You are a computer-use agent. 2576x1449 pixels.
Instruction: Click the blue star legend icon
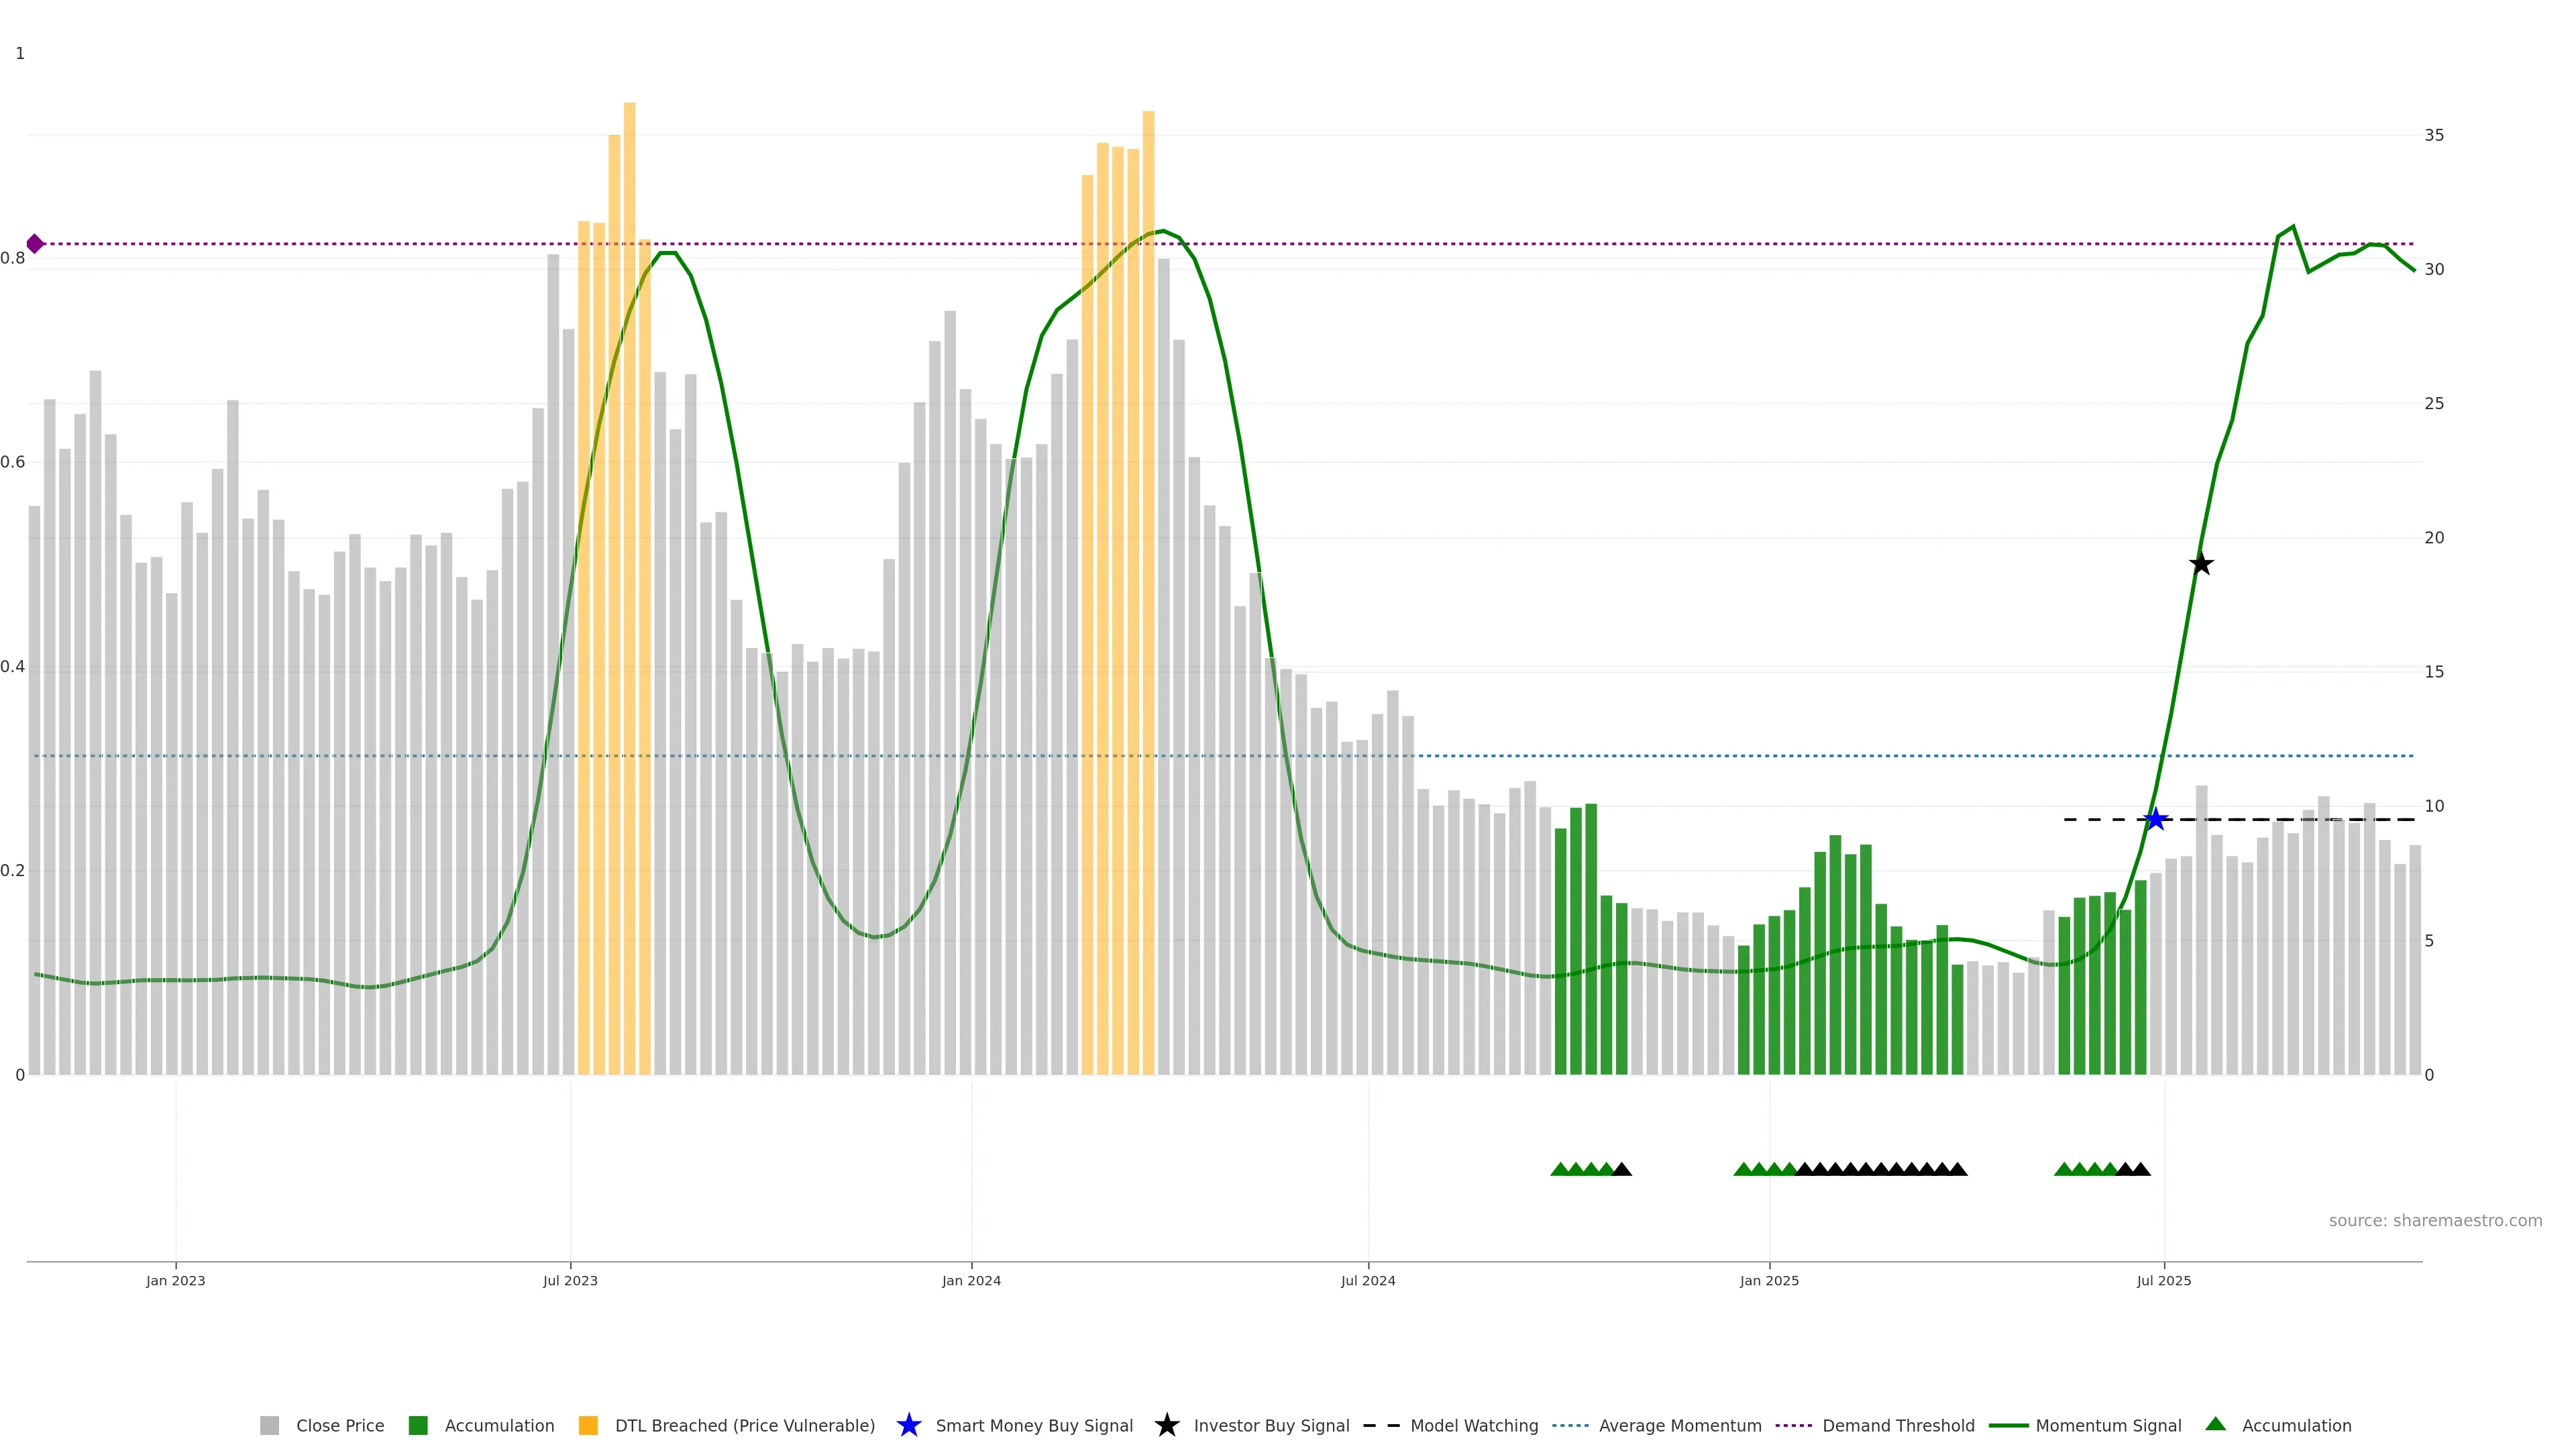908,1425
